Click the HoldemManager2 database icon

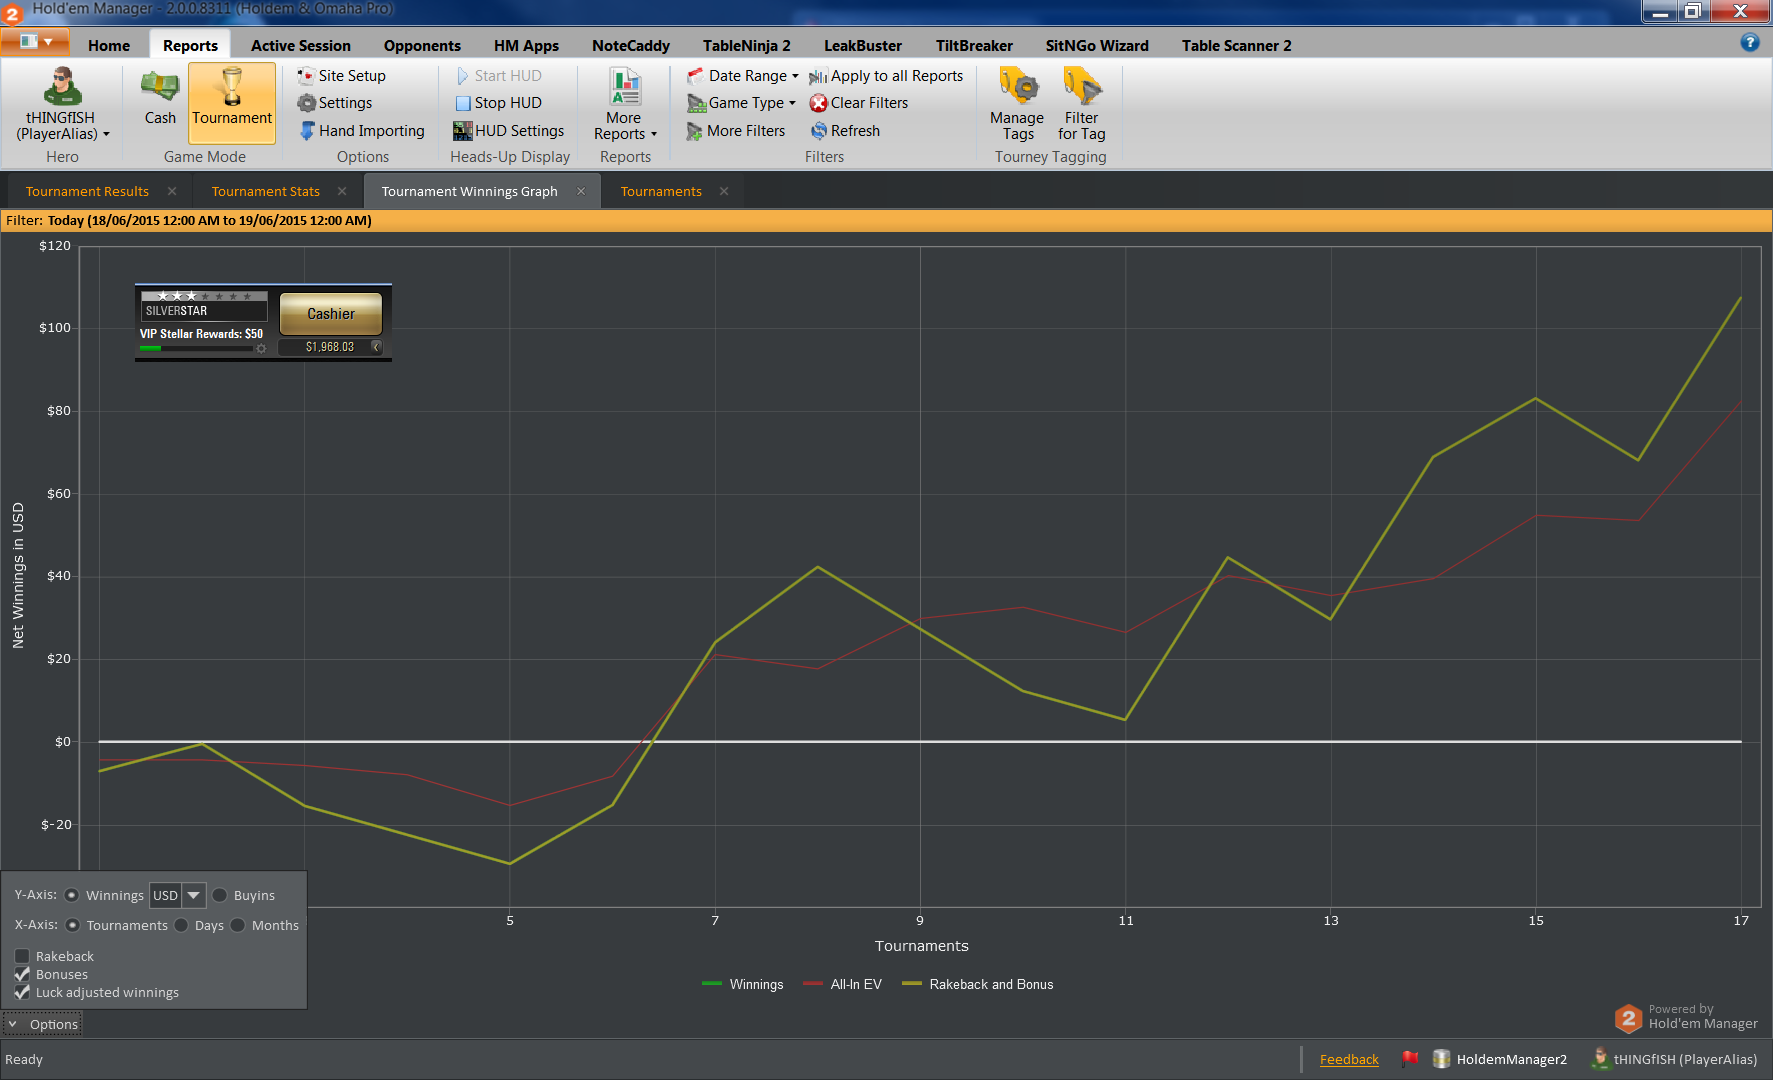(1441, 1059)
